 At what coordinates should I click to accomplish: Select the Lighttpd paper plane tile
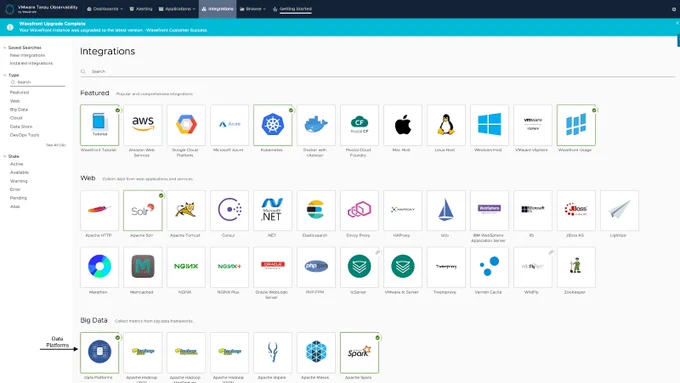[x=620, y=210]
